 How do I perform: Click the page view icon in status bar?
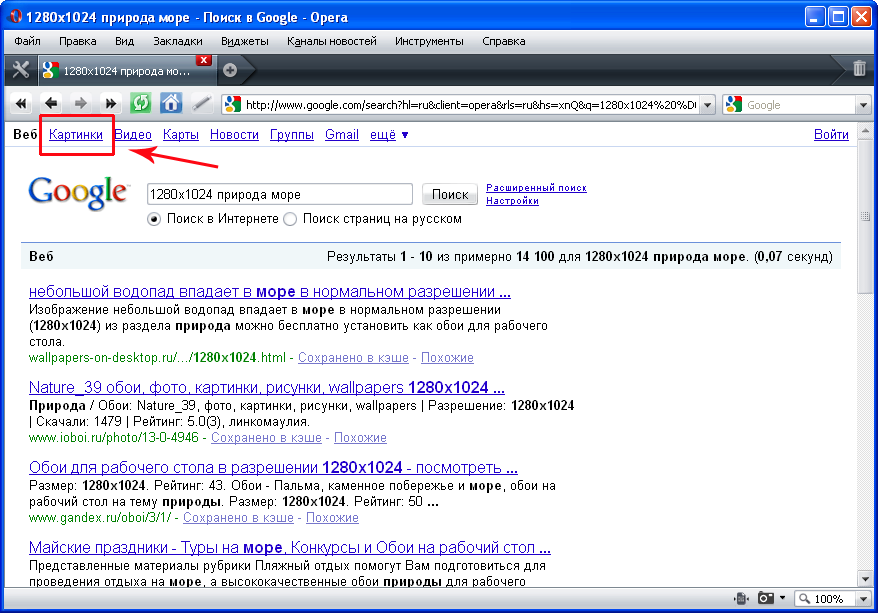point(741,598)
